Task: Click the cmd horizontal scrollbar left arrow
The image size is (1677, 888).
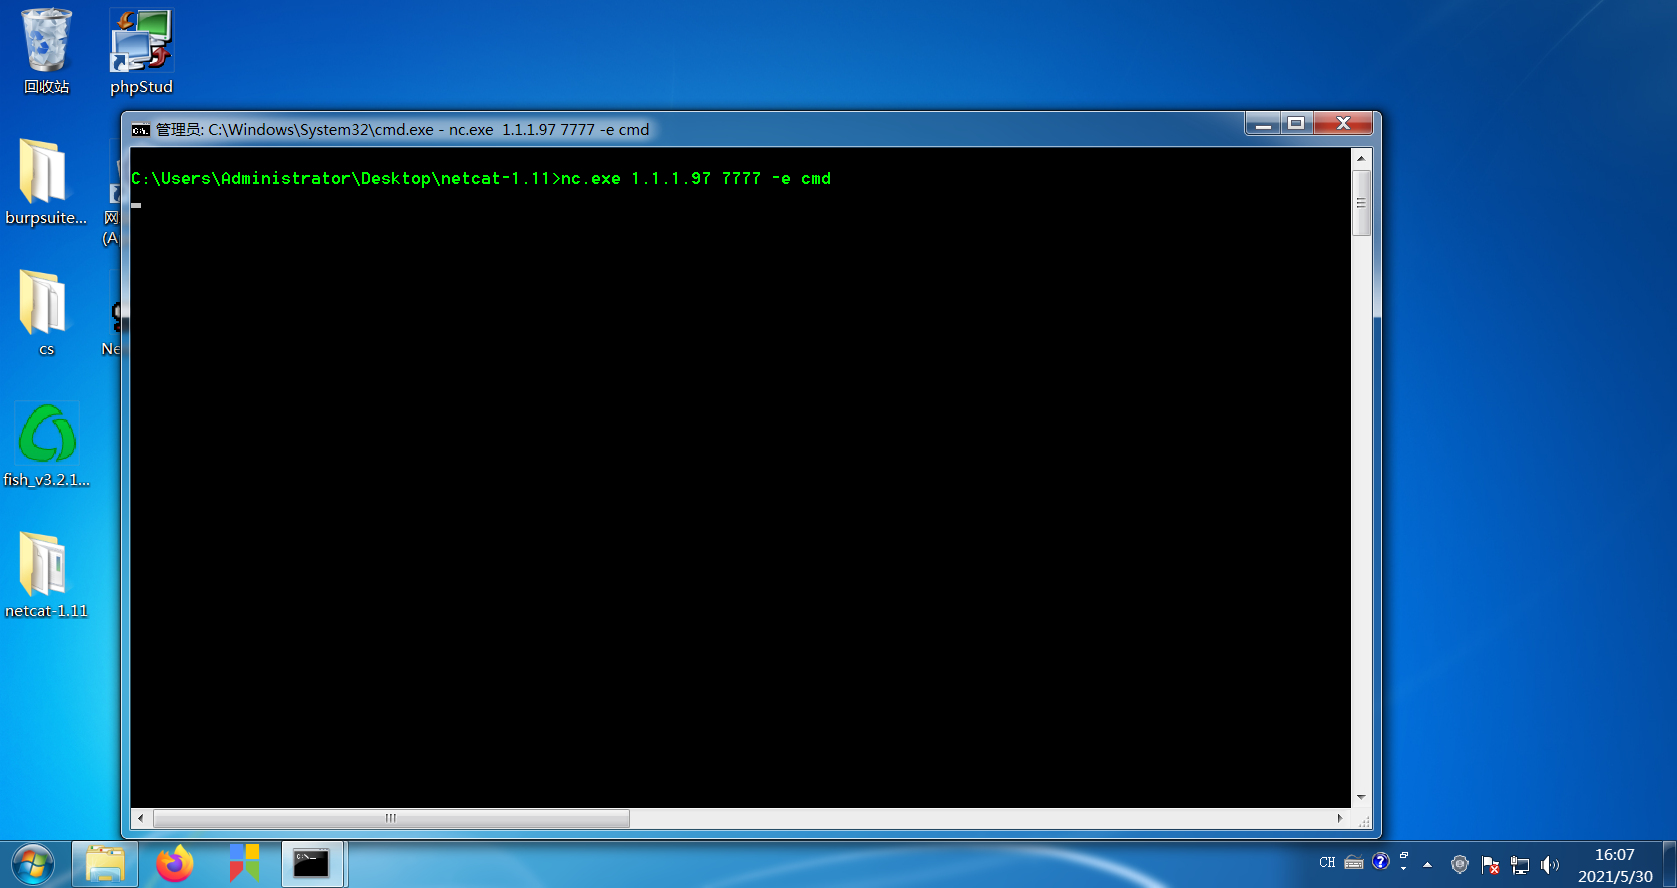Action: (x=140, y=818)
